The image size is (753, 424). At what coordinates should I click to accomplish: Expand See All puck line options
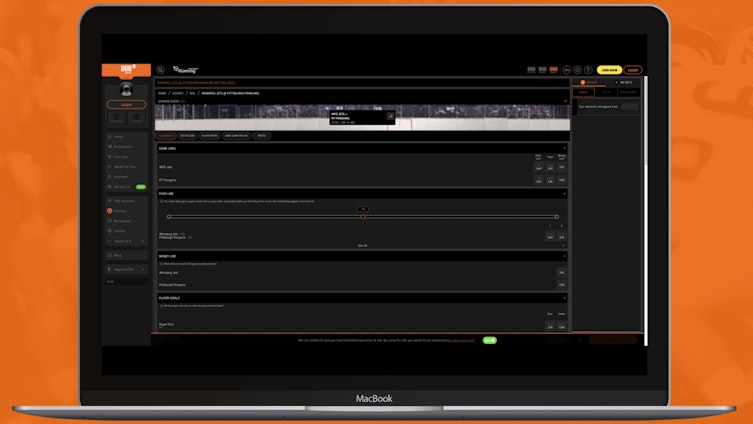pos(363,245)
